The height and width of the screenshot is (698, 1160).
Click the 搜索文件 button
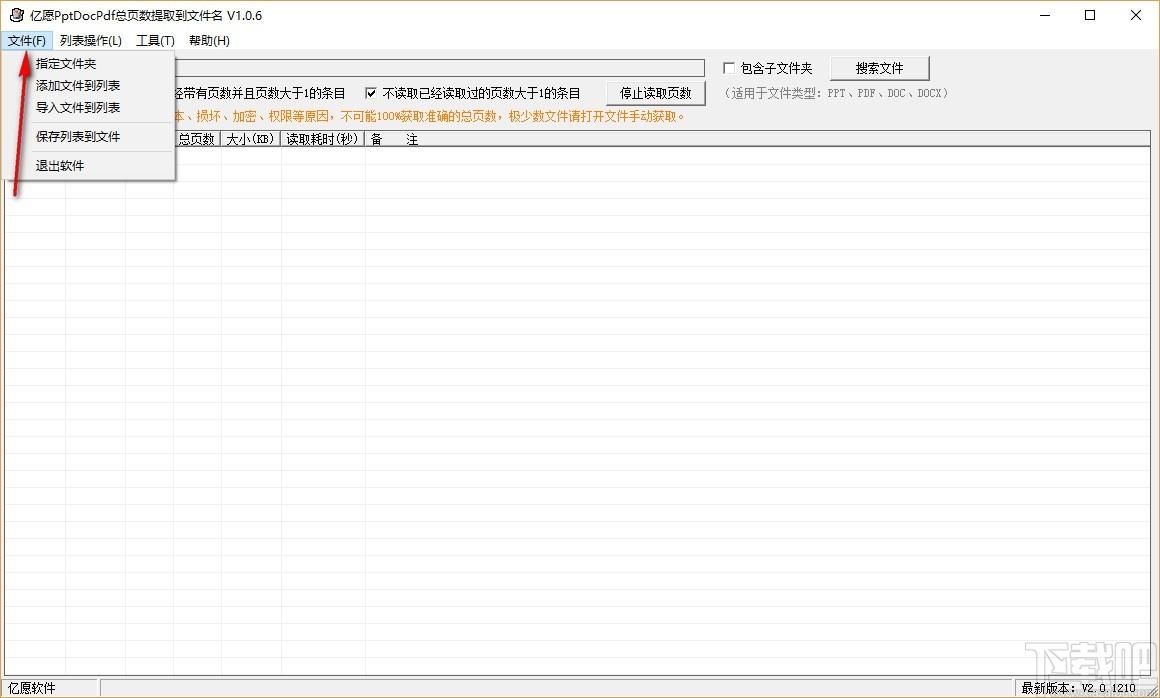[x=880, y=68]
